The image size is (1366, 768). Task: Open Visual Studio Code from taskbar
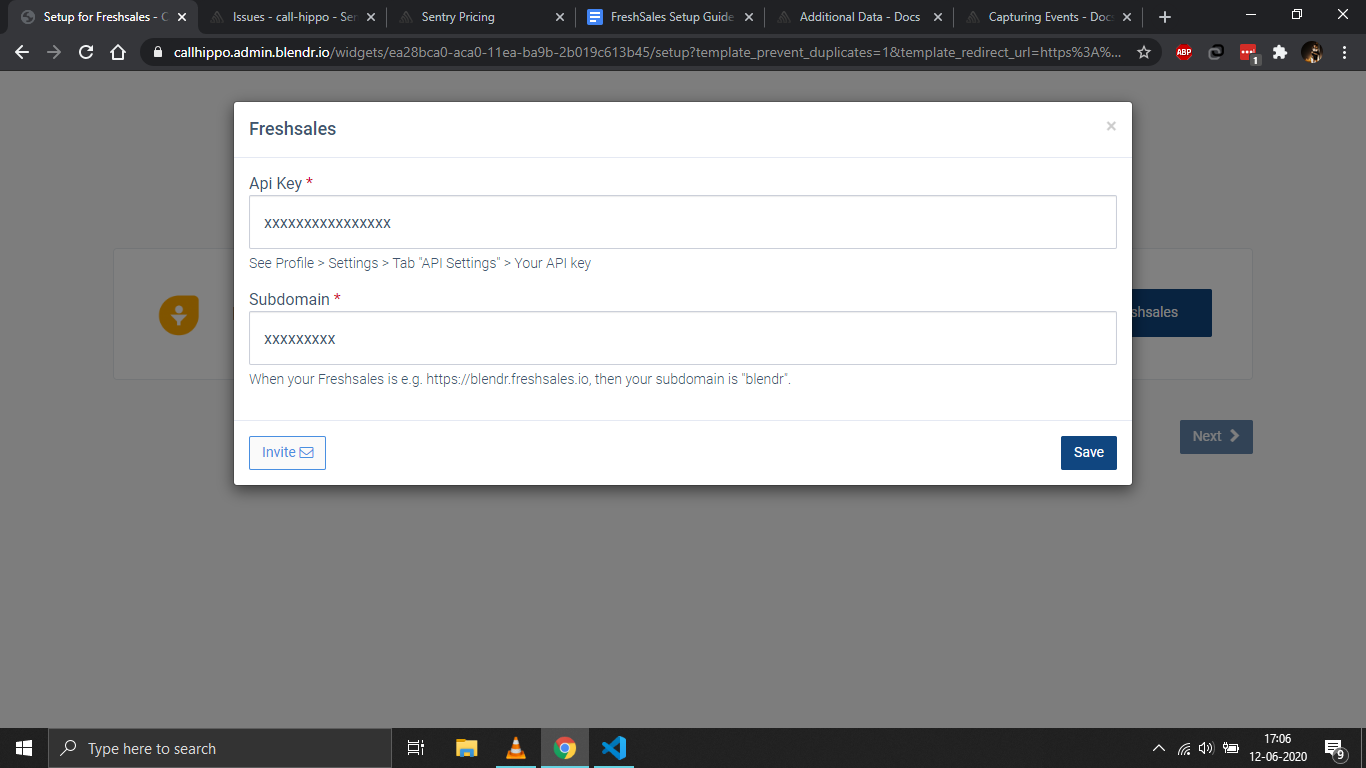614,748
